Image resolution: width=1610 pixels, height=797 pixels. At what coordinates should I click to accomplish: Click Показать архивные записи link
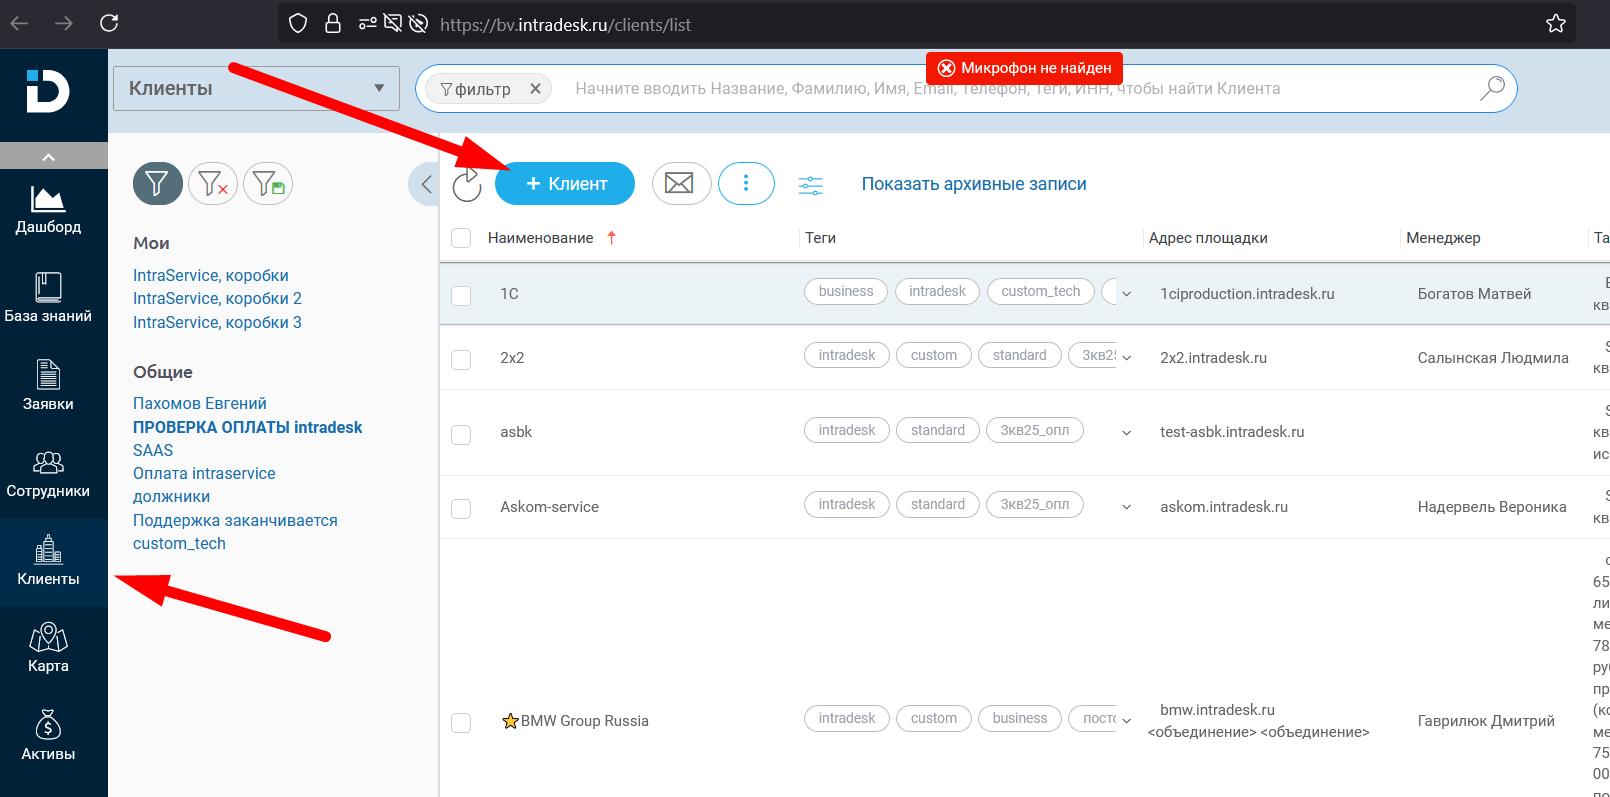click(x=974, y=184)
